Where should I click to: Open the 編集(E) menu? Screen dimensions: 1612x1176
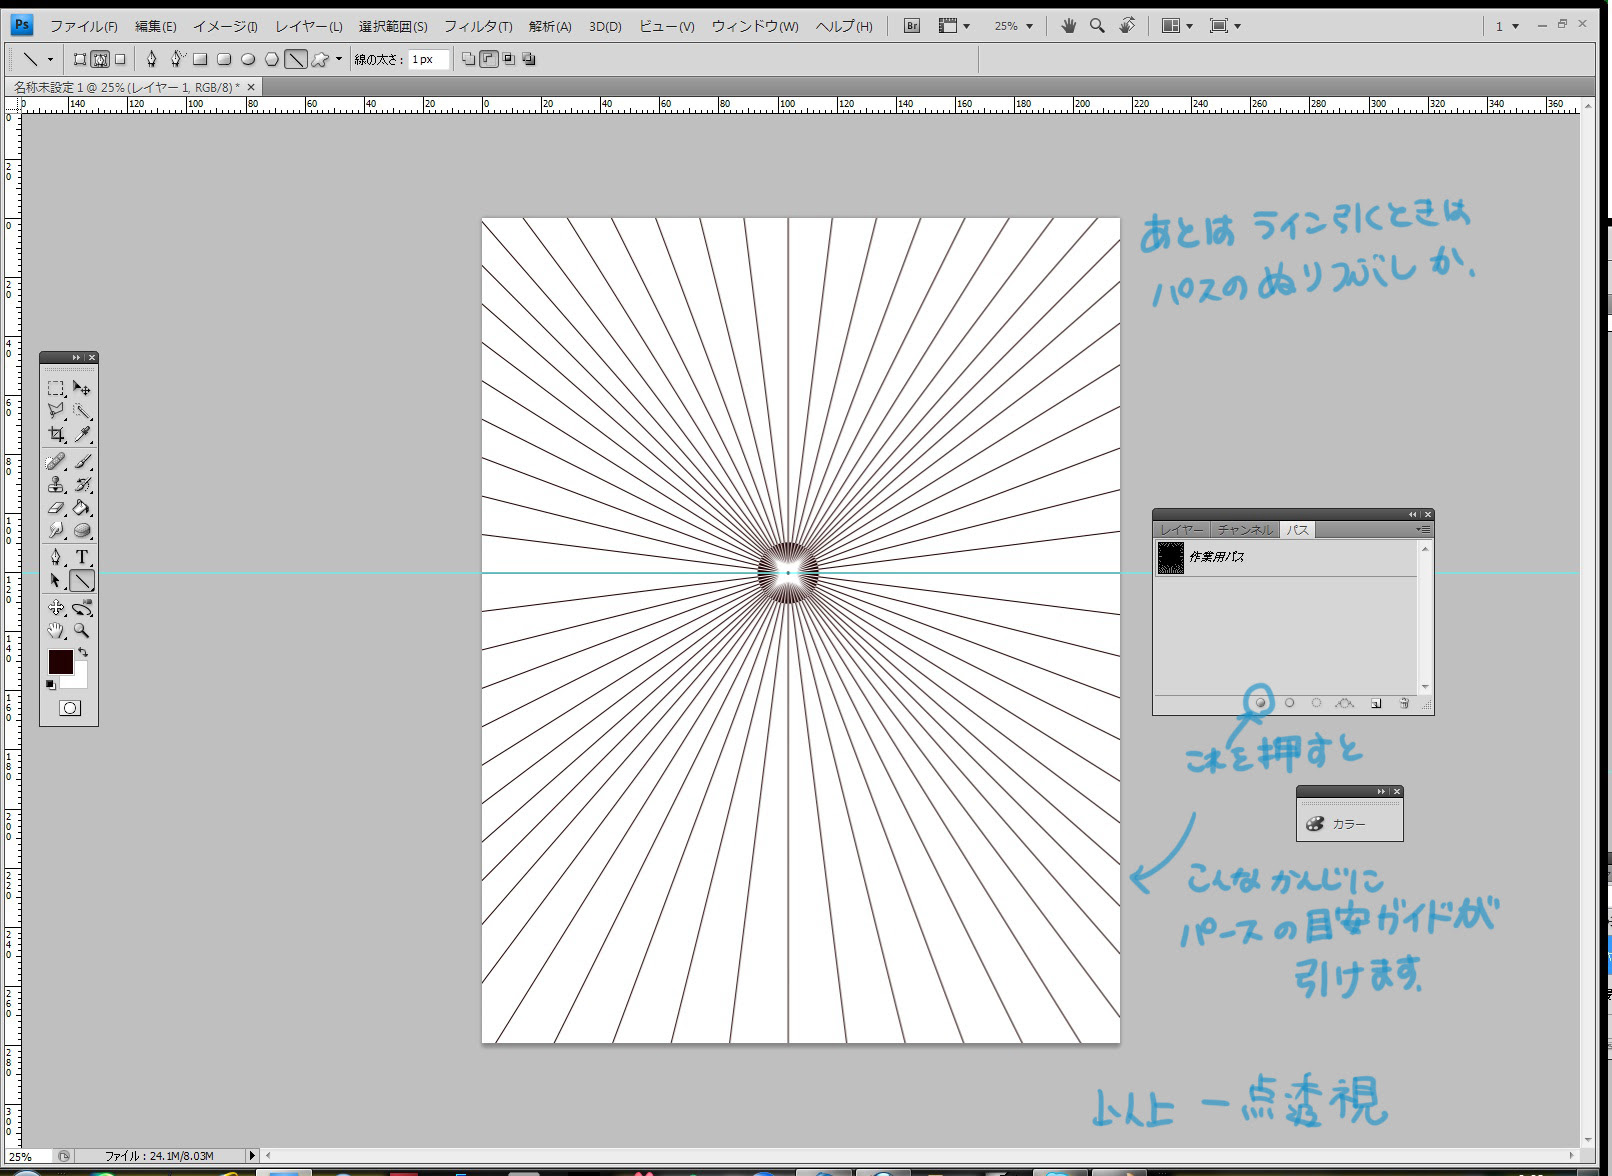[x=156, y=26]
